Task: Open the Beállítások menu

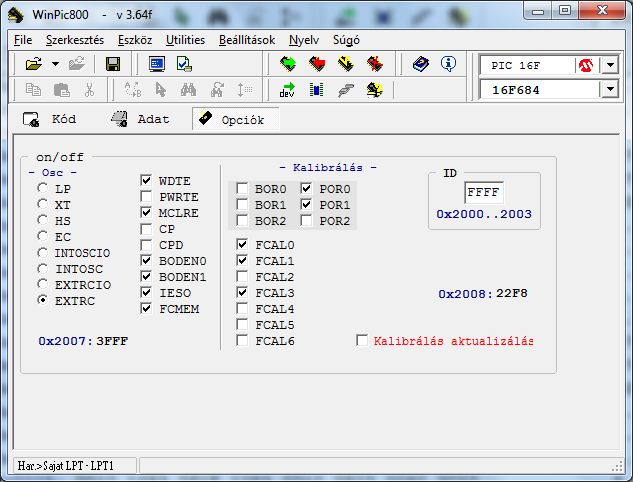Action: tap(247, 40)
